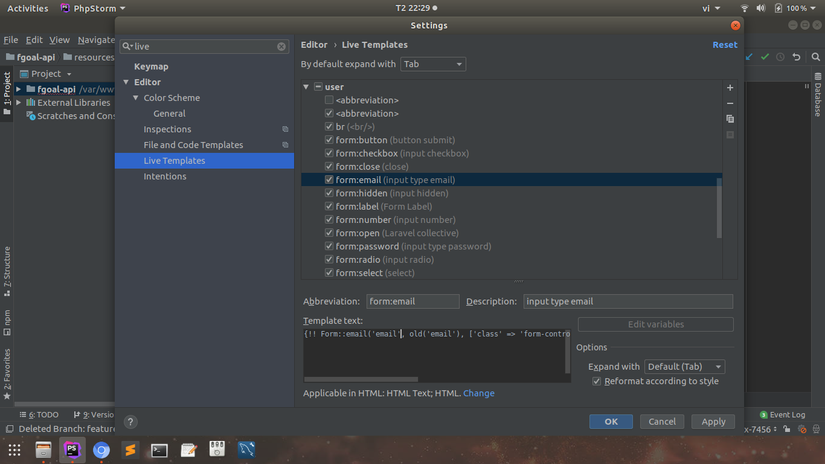Viewport: 825px width, 464px height.
Task: Open Favorites tool window sidebar
Action: click(7, 374)
